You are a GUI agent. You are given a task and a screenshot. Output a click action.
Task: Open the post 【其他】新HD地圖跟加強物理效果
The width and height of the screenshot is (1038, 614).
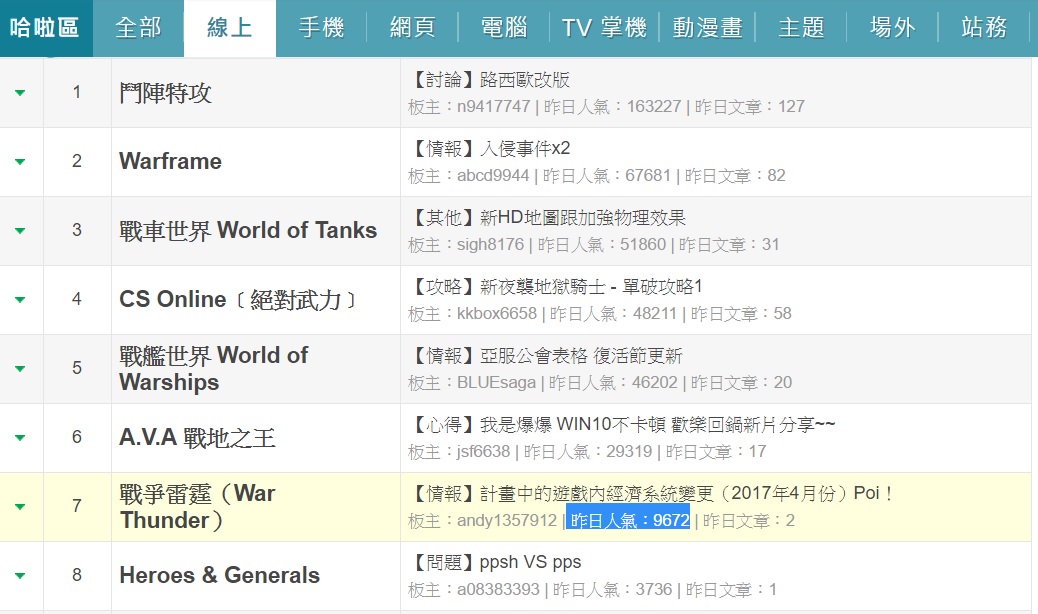coord(547,218)
